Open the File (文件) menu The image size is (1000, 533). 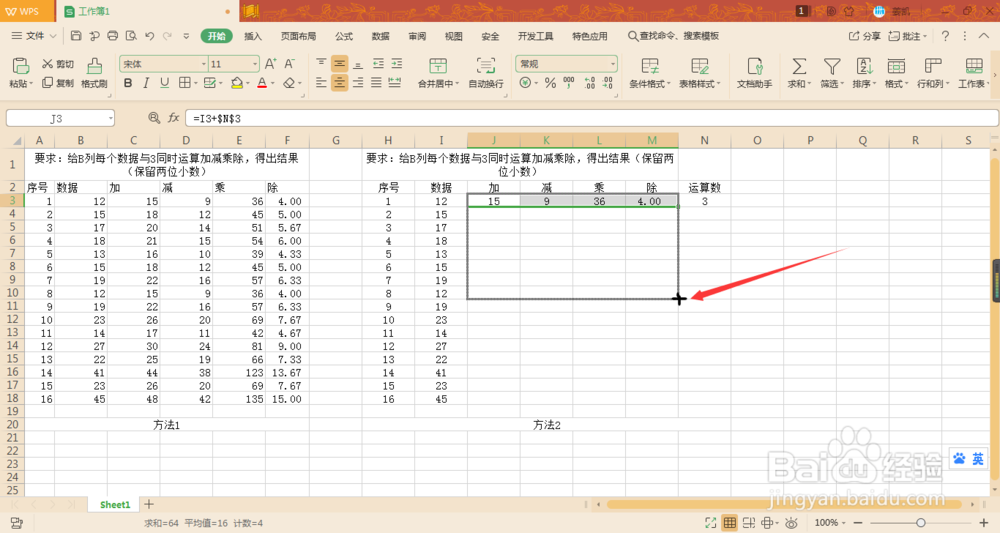tap(34, 36)
